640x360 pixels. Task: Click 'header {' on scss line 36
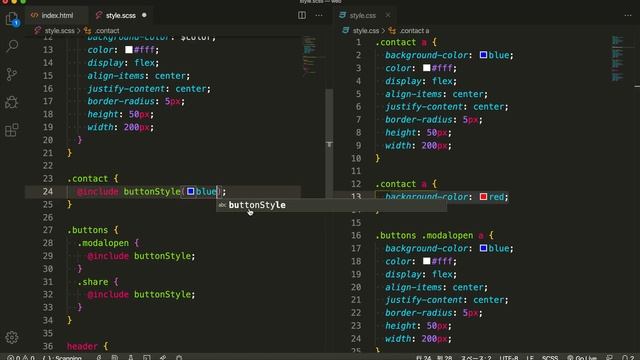(87, 347)
